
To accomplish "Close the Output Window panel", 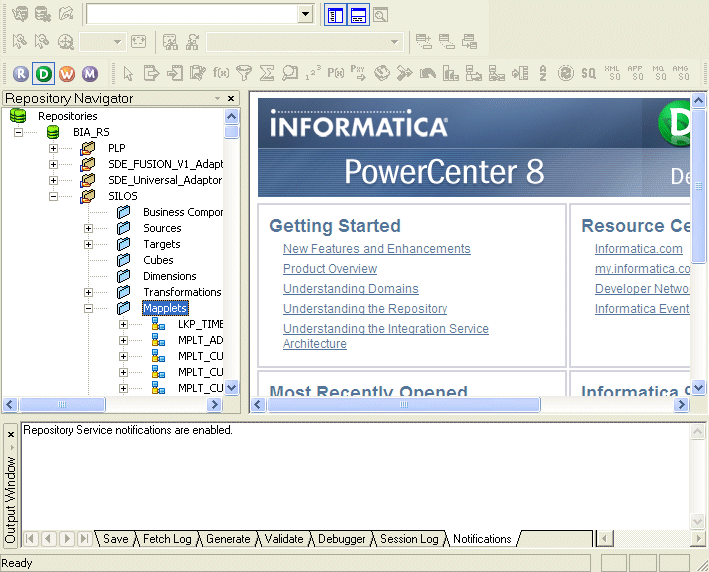I will click(11, 434).
